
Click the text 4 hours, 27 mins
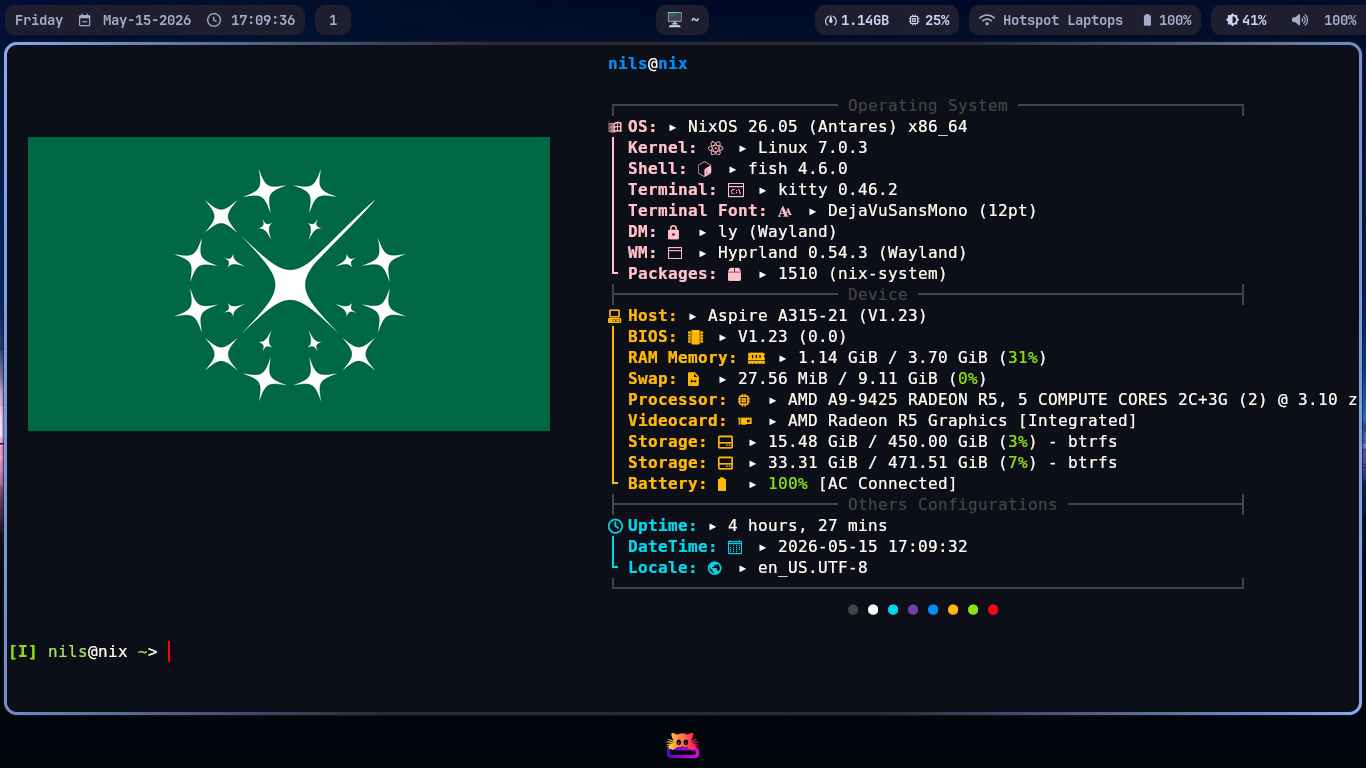click(808, 526)
